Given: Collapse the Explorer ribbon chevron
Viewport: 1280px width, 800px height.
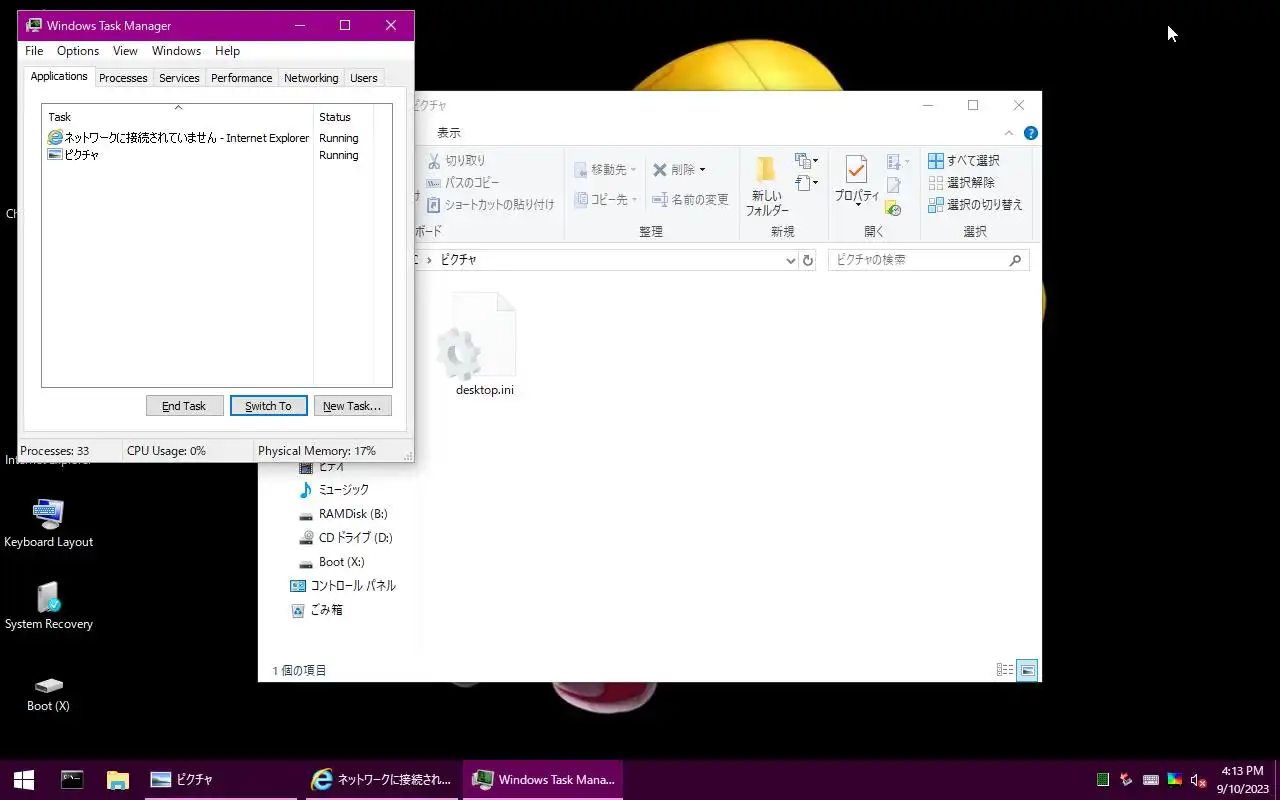Looking at the screenshot, I should click(1009, 133).
